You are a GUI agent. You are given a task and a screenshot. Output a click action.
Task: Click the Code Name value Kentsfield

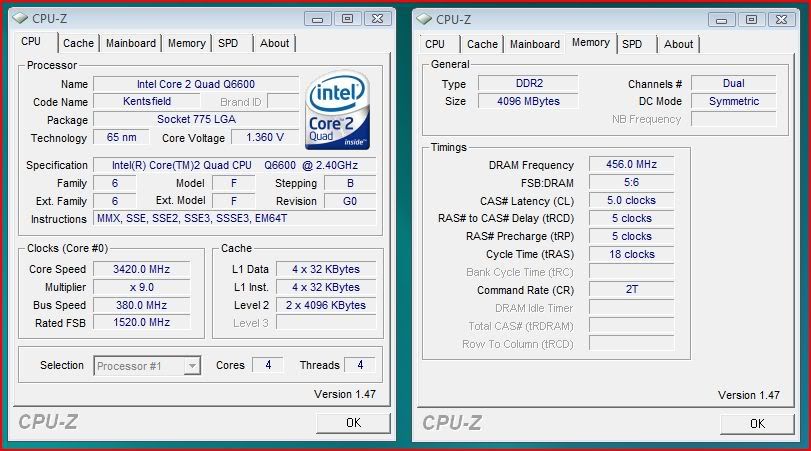(147, 101)
